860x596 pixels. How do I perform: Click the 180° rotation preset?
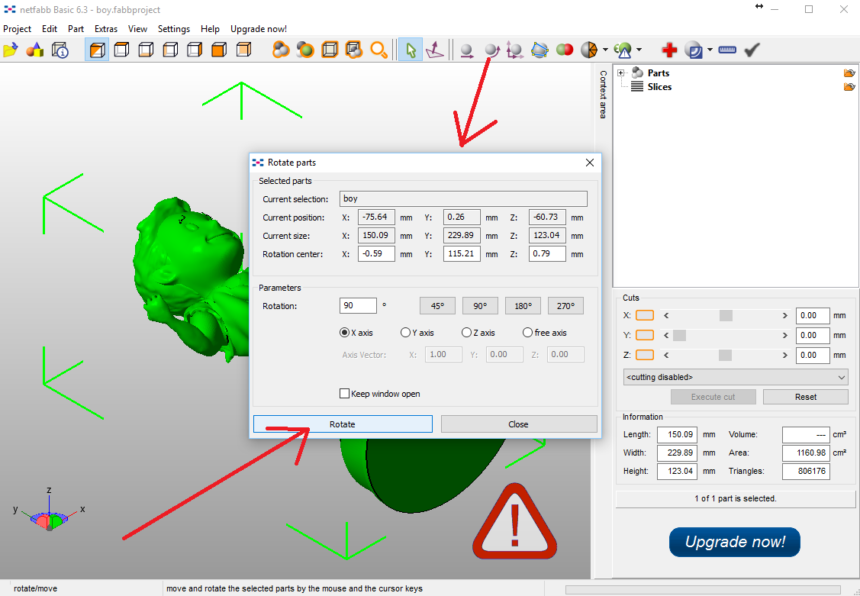click(523, 305)
